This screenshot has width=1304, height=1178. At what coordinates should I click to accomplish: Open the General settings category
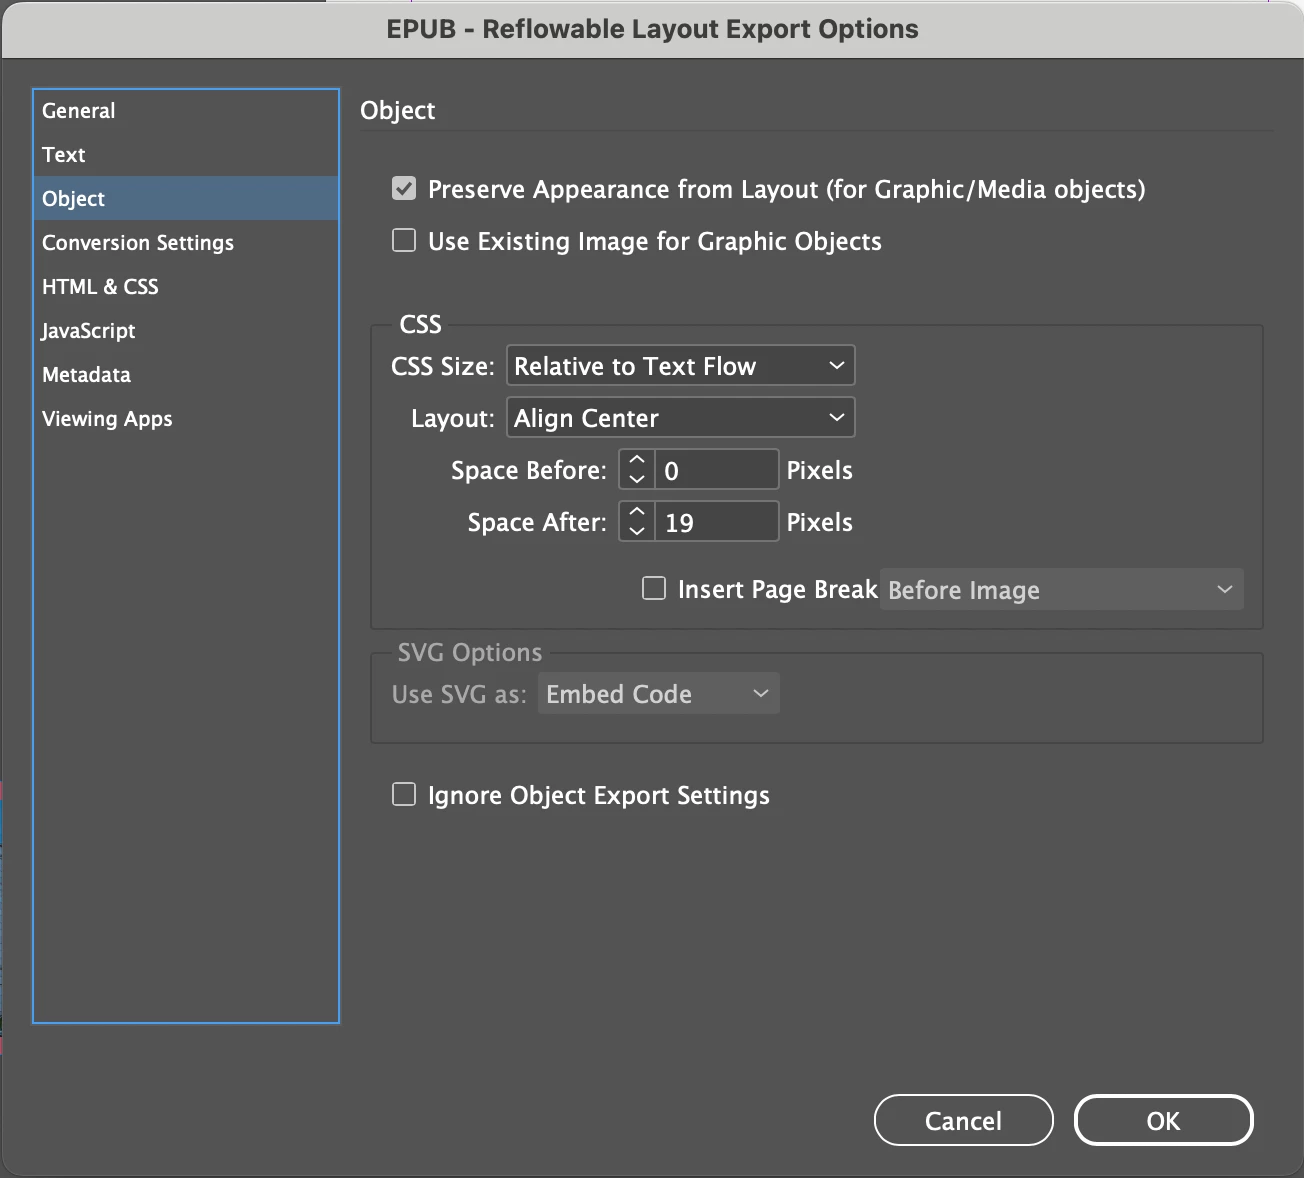(x=185, y=111)
